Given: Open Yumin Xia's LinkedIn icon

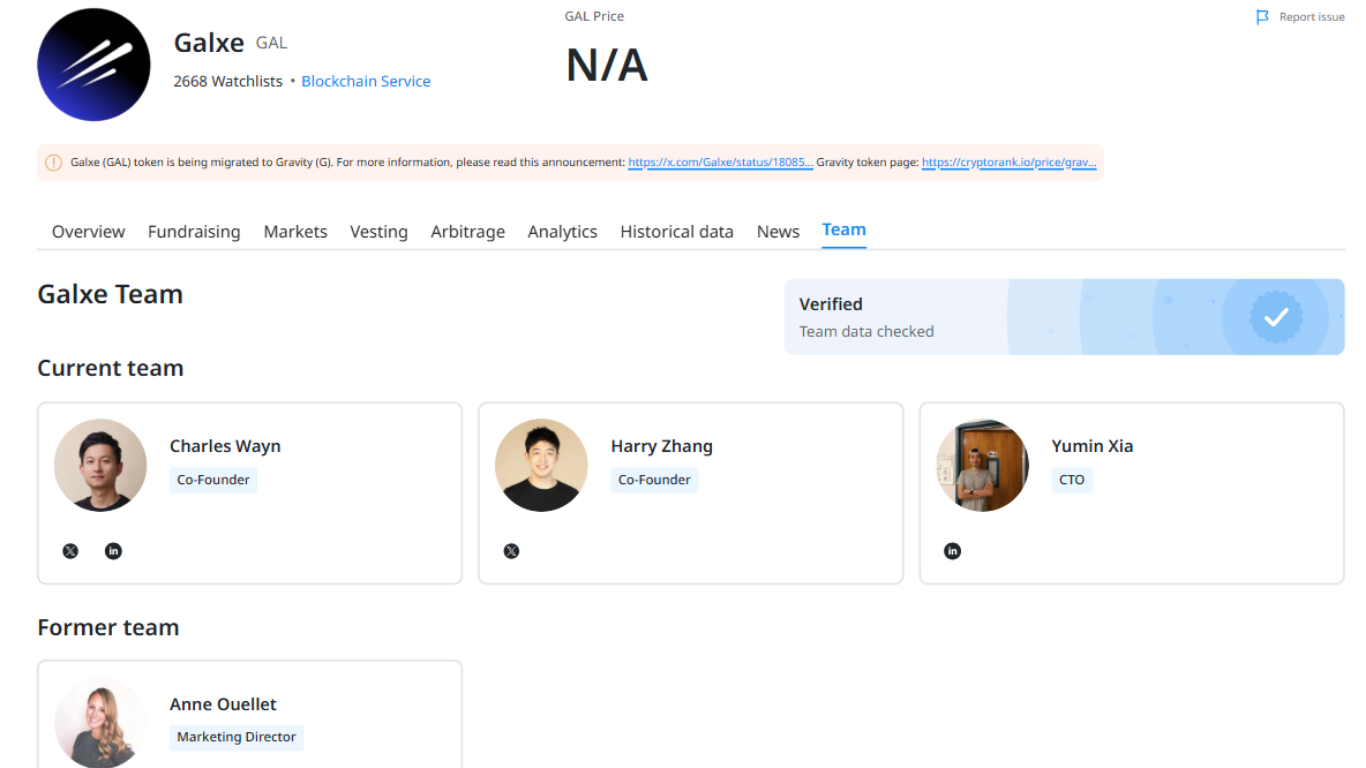Looking at the screenshot, I should (952, 551).
